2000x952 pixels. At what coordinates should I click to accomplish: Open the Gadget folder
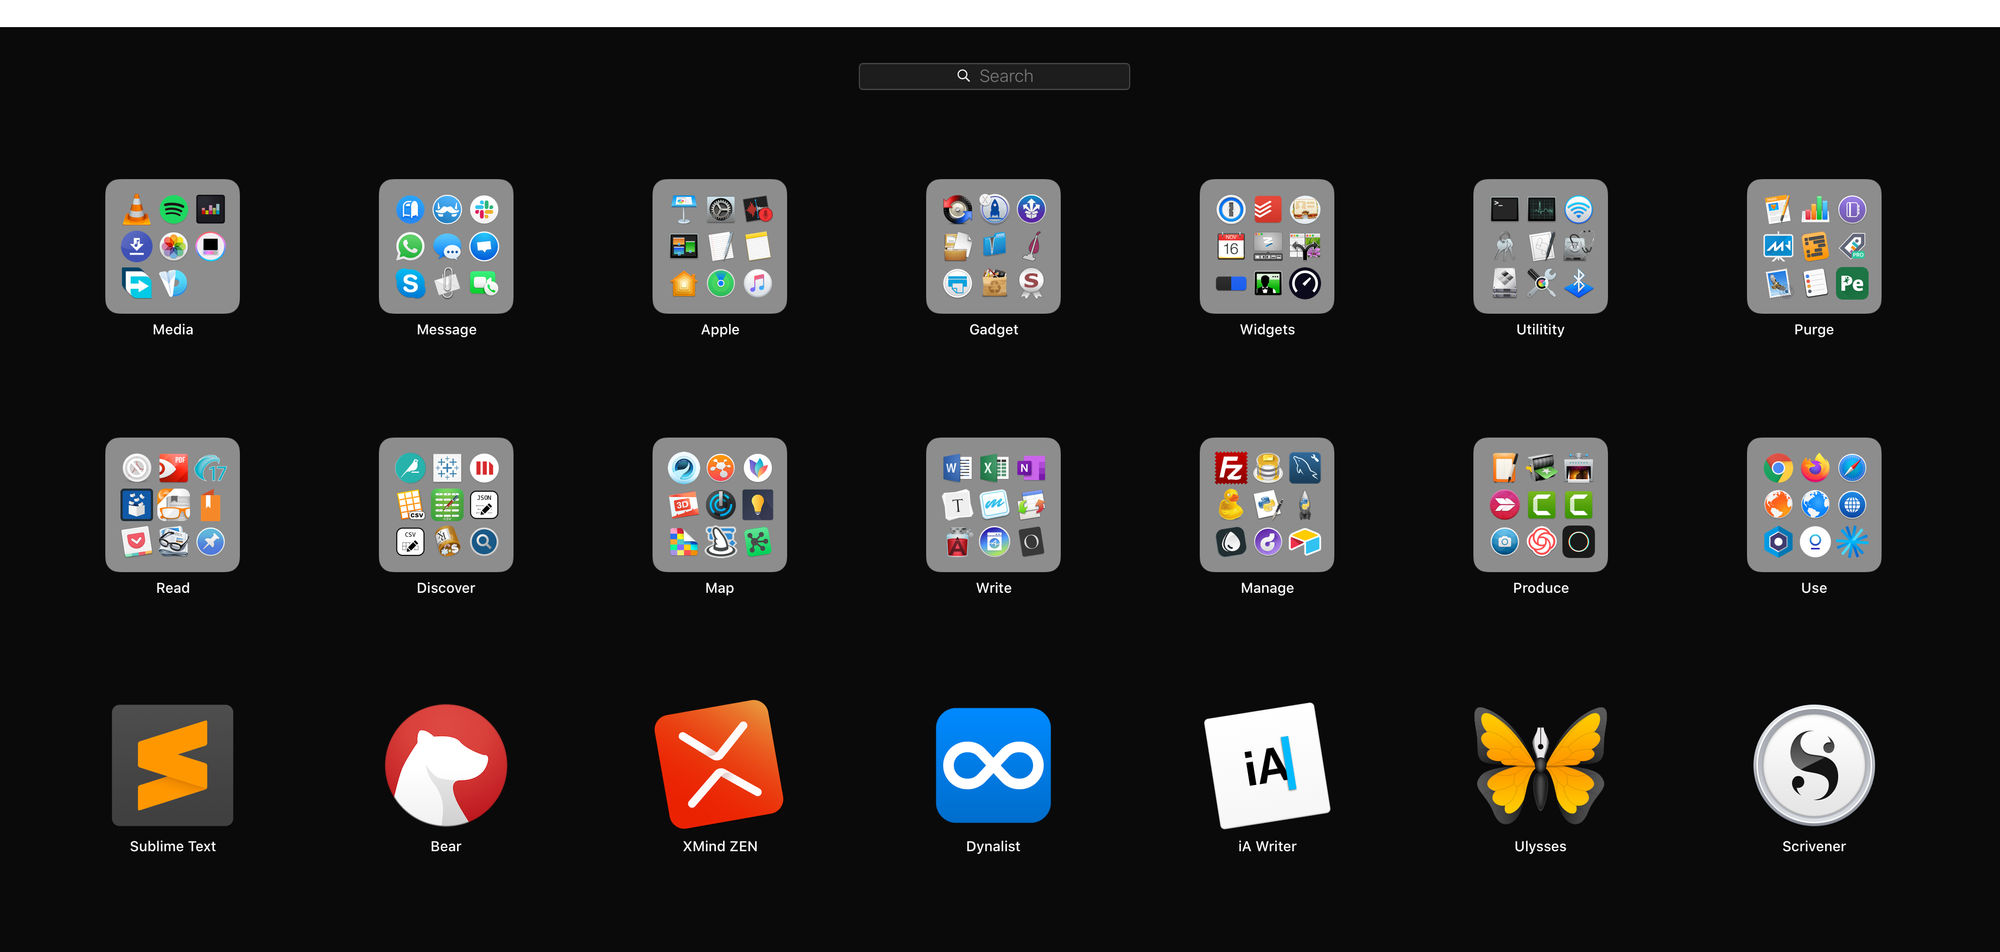[993, 246]
